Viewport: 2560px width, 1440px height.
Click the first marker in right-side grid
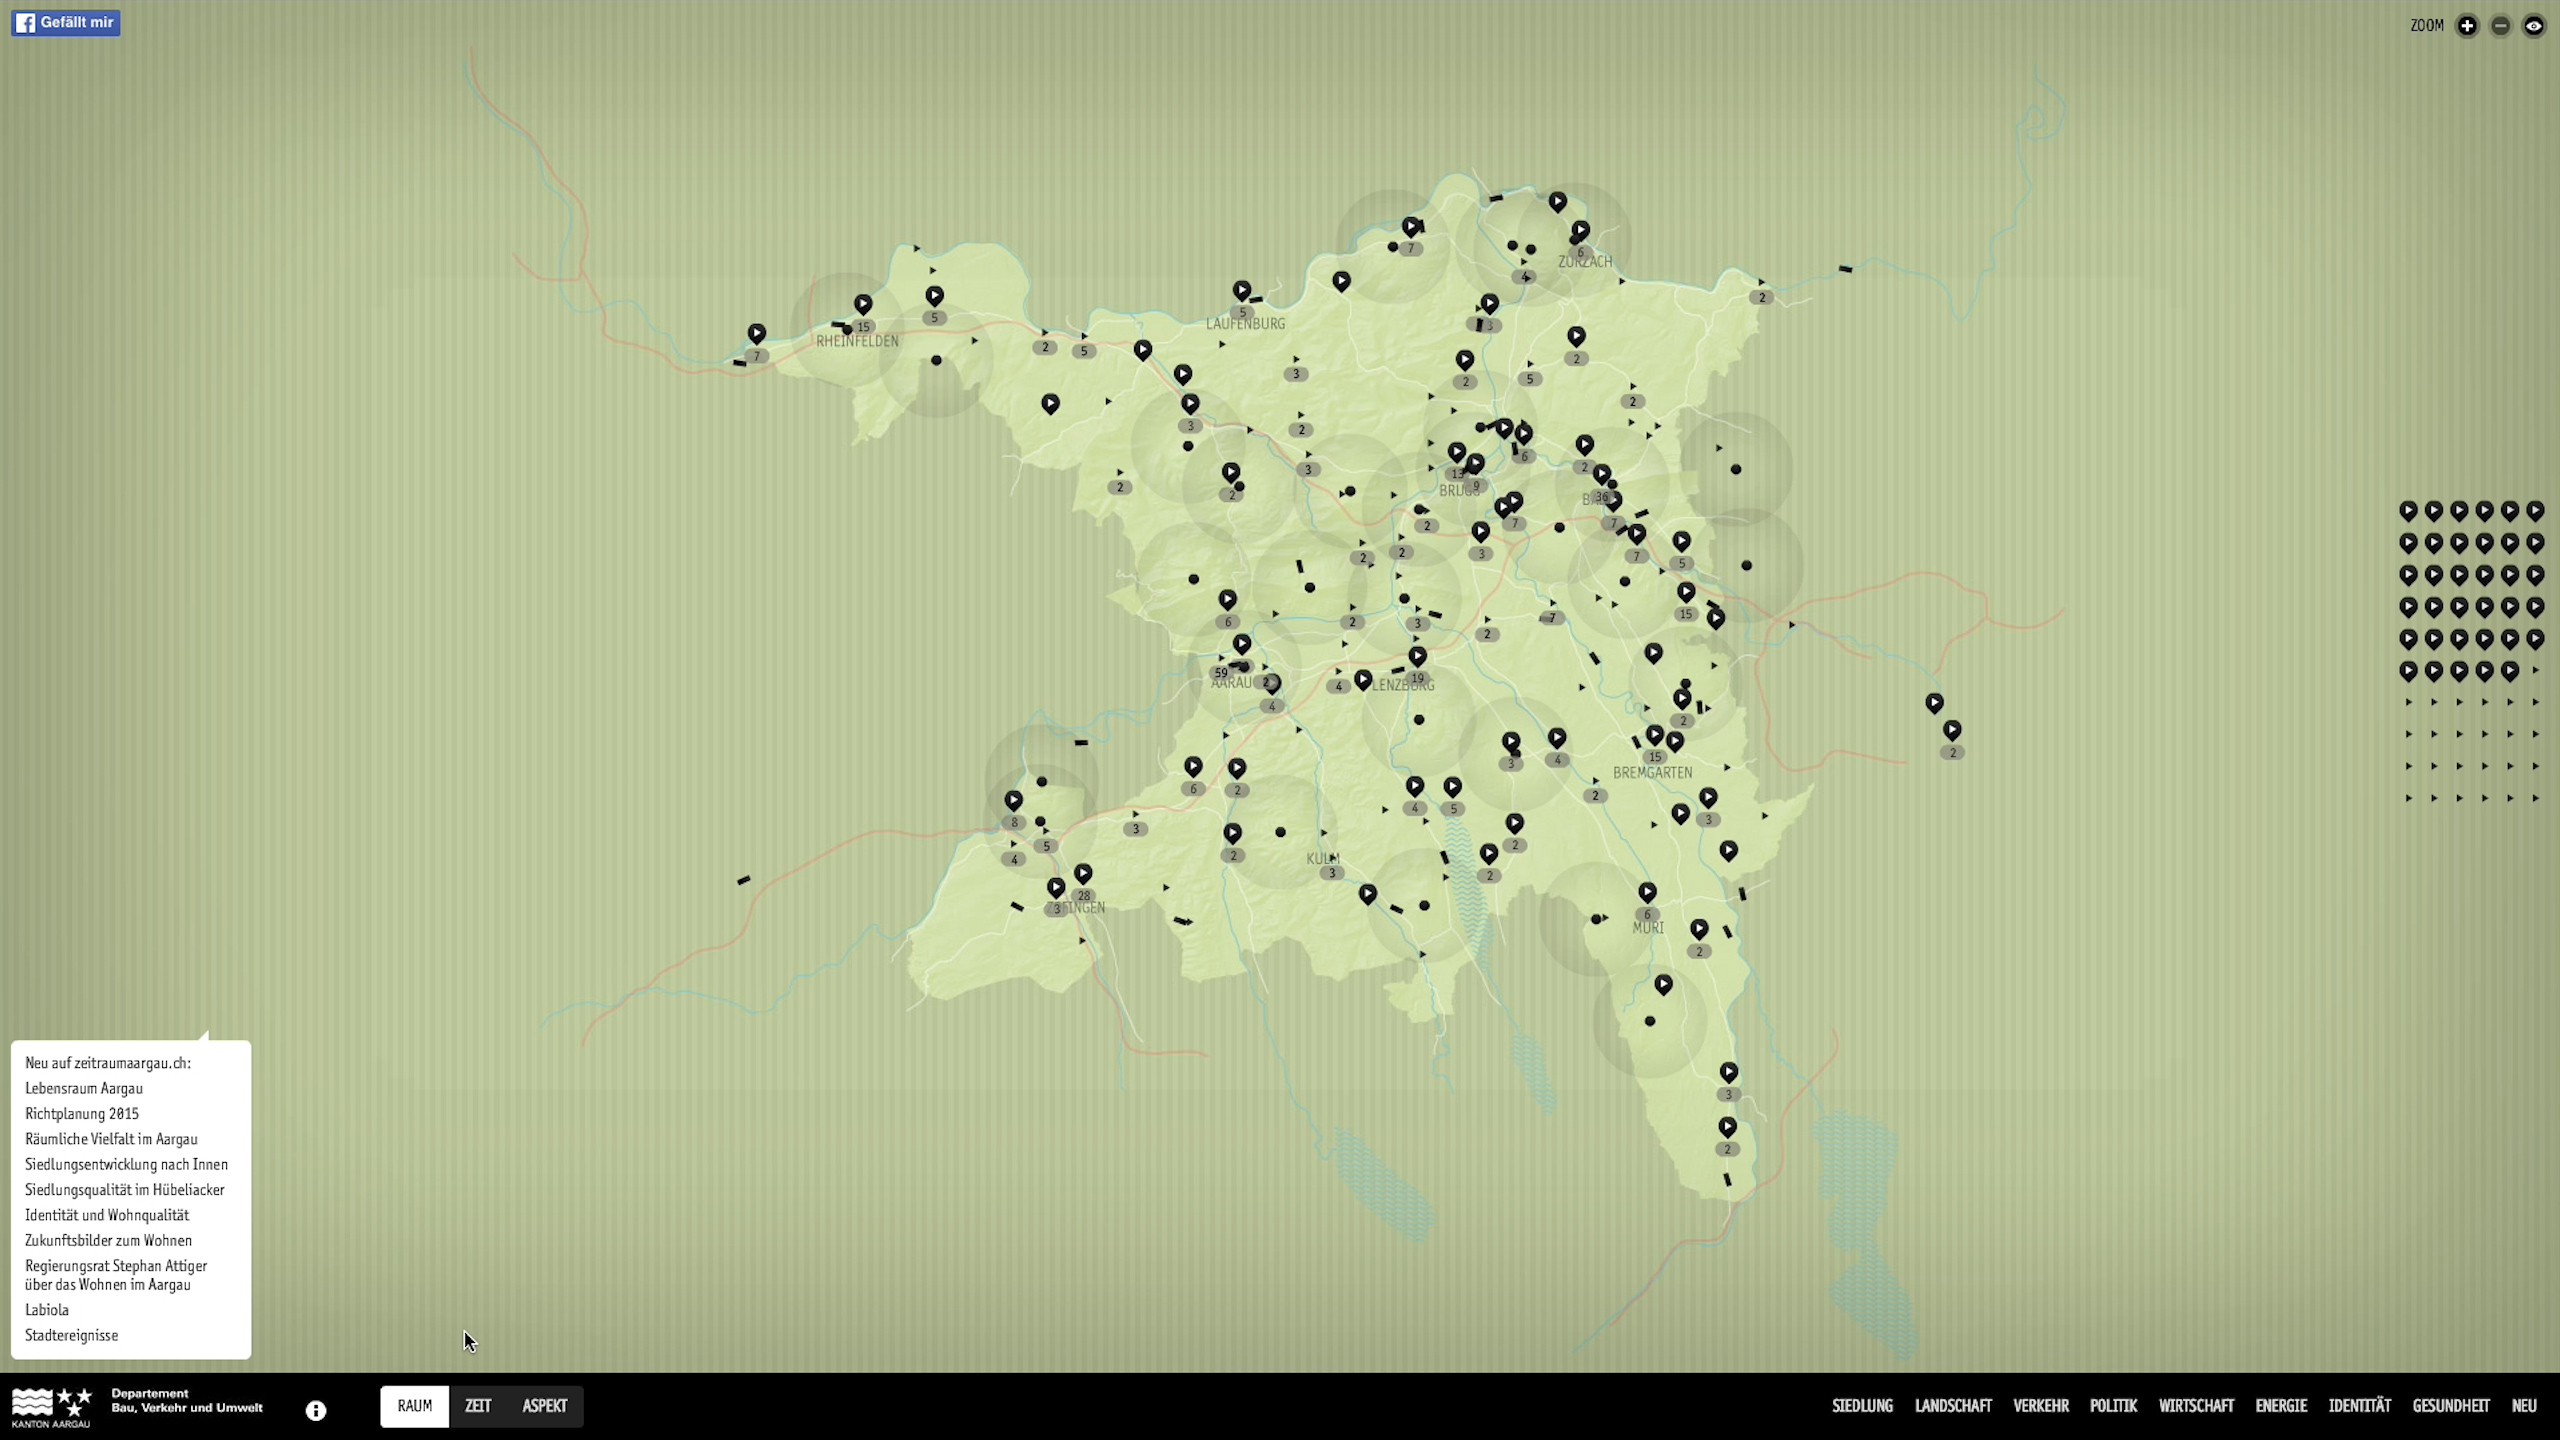click(2408, 510)
